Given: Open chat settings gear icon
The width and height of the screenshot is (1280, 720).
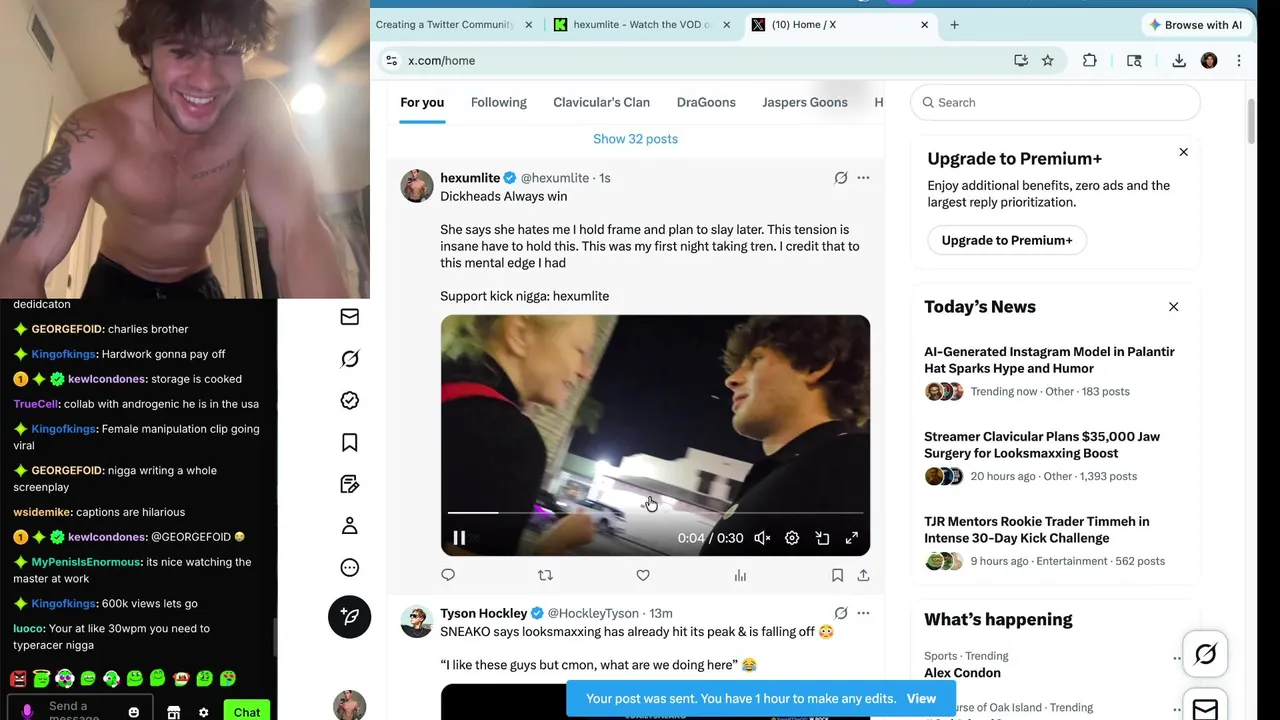Looking at the screenshot, I should [204, 712].
